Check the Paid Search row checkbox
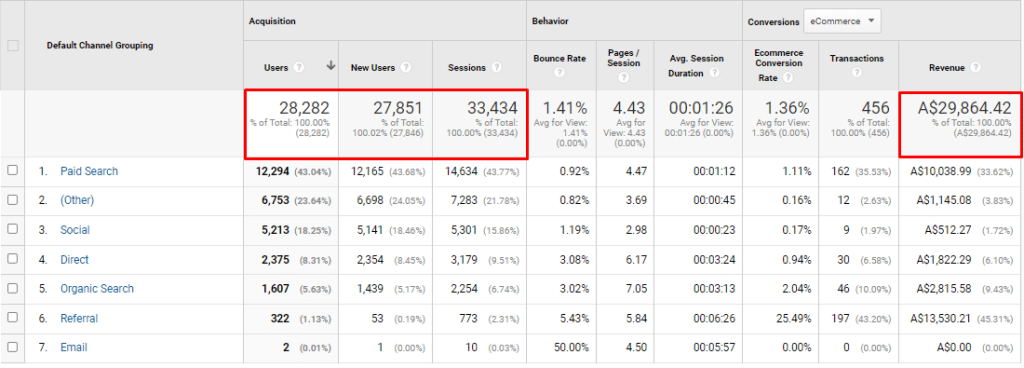The height and width of the screenshot is (368, 1024). click(x=12, y=171)
